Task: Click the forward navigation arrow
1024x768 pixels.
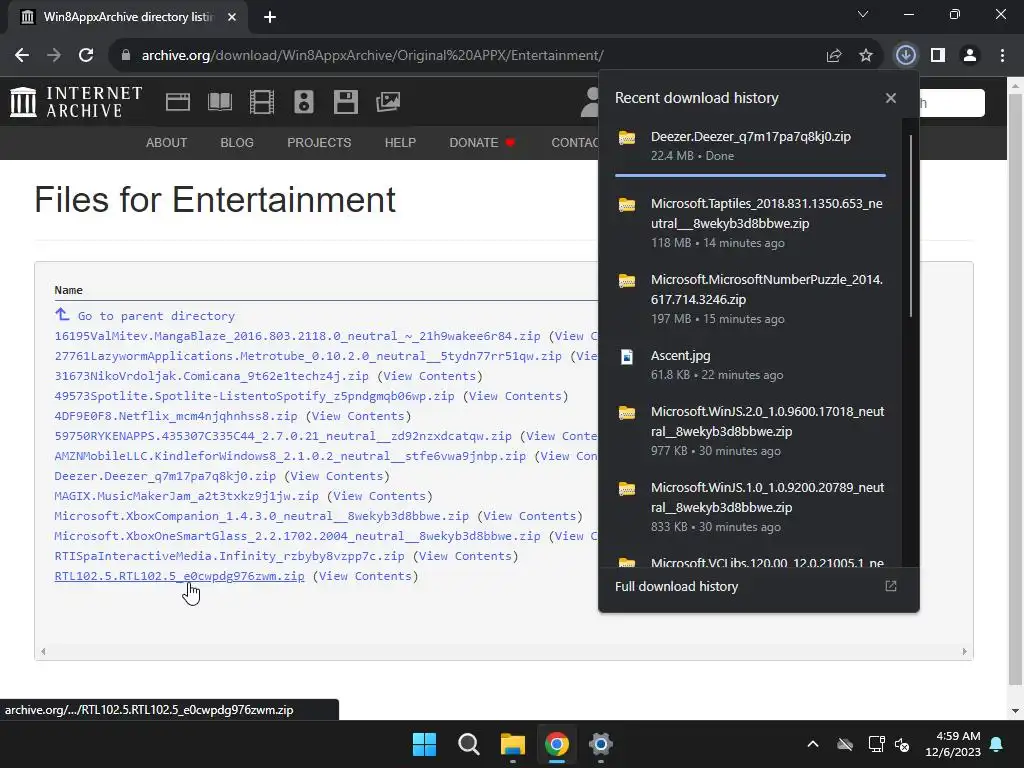Action: click(x=54, y=56)
